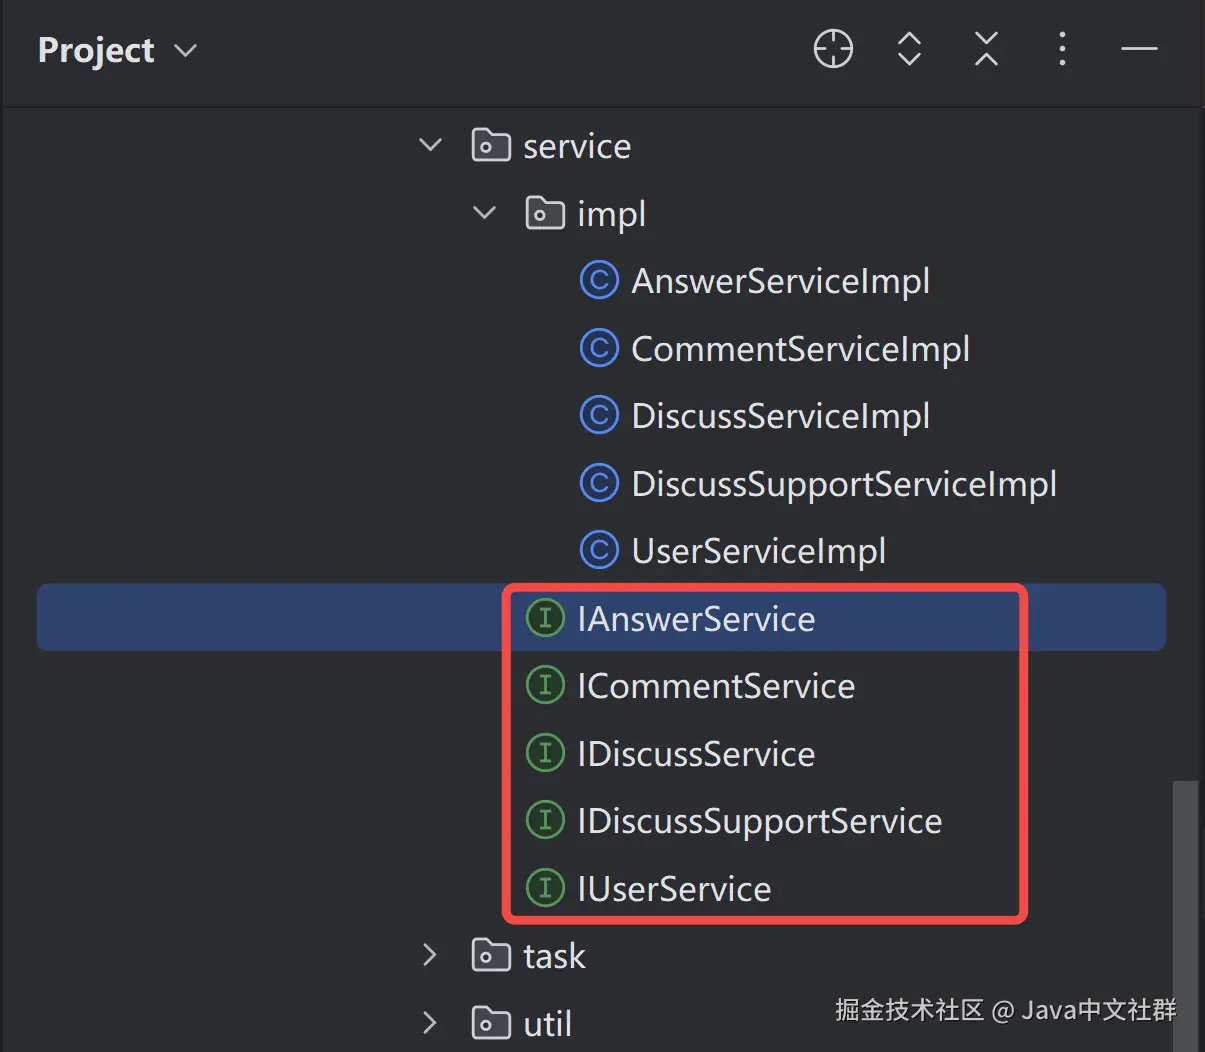The image size is (1205, 1052).
Task: Hide the Project tool window with the minimize dash
Action: click(1139, 49)
